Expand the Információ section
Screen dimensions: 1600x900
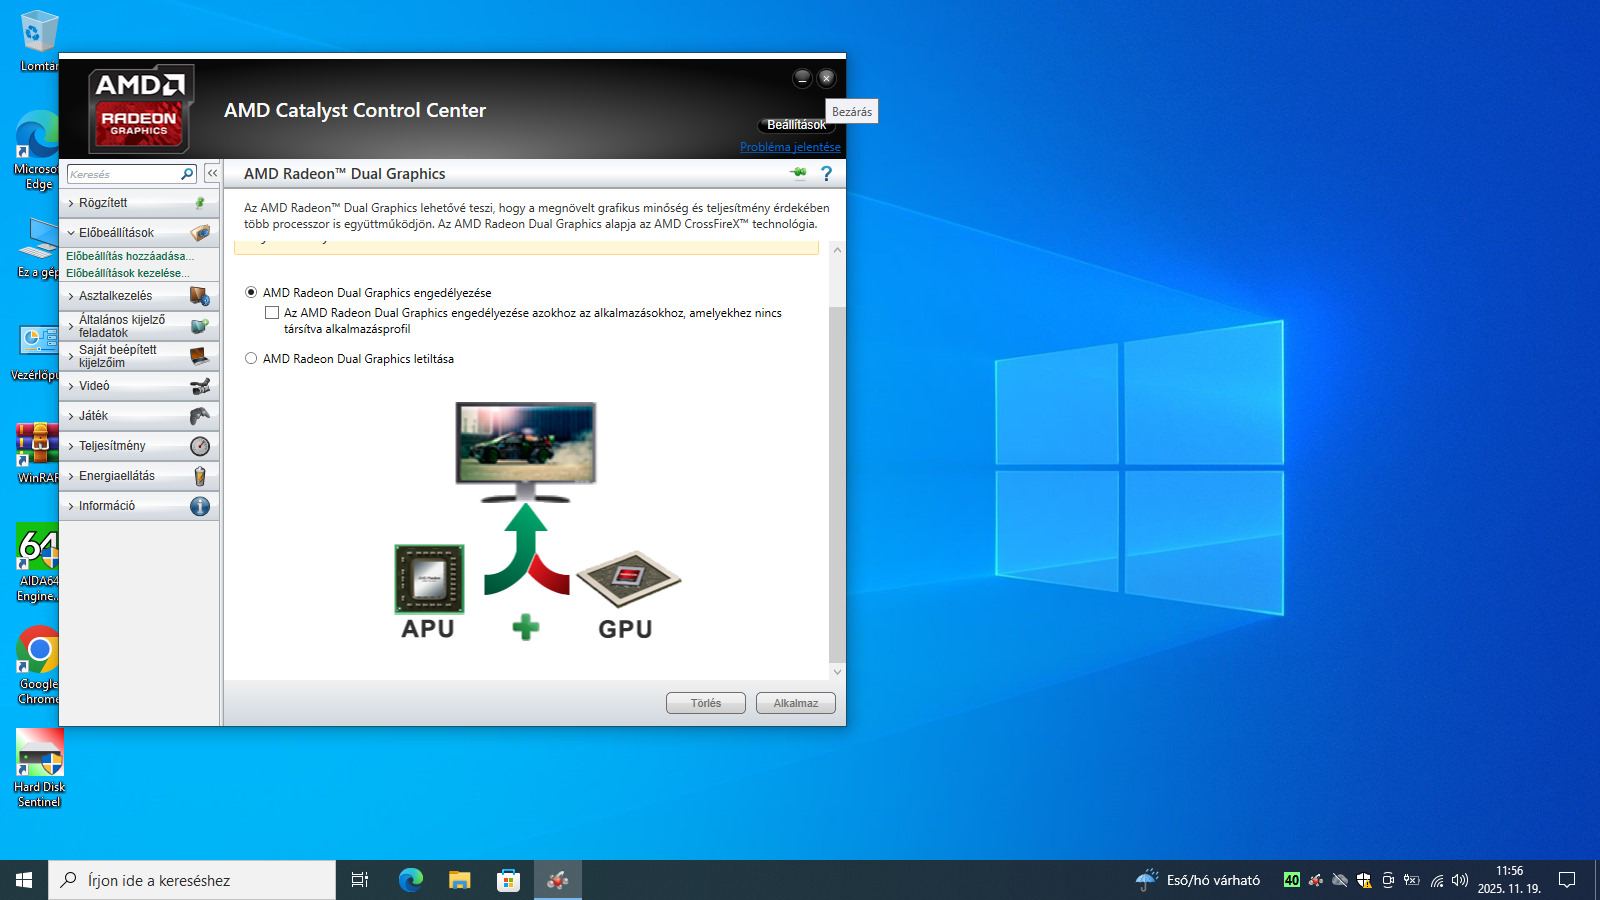139,506
